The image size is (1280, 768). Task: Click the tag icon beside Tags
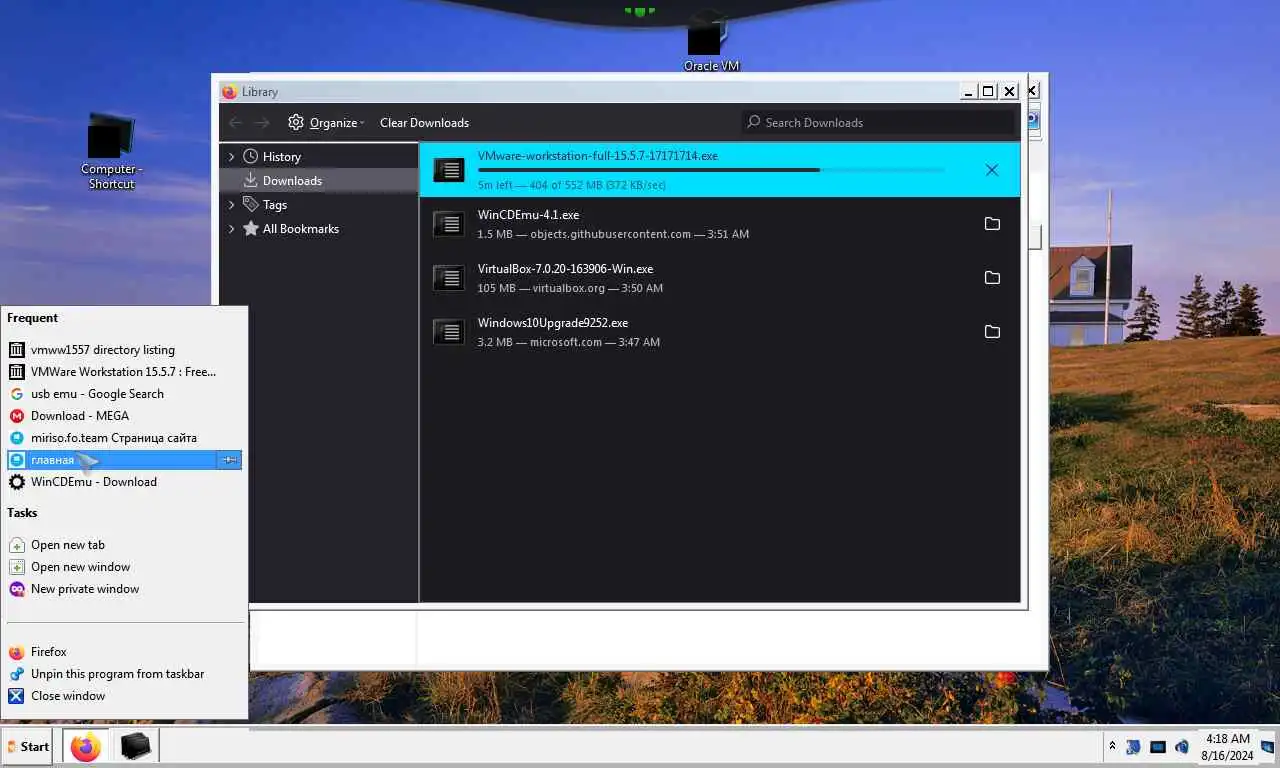[x=251, y=205]
